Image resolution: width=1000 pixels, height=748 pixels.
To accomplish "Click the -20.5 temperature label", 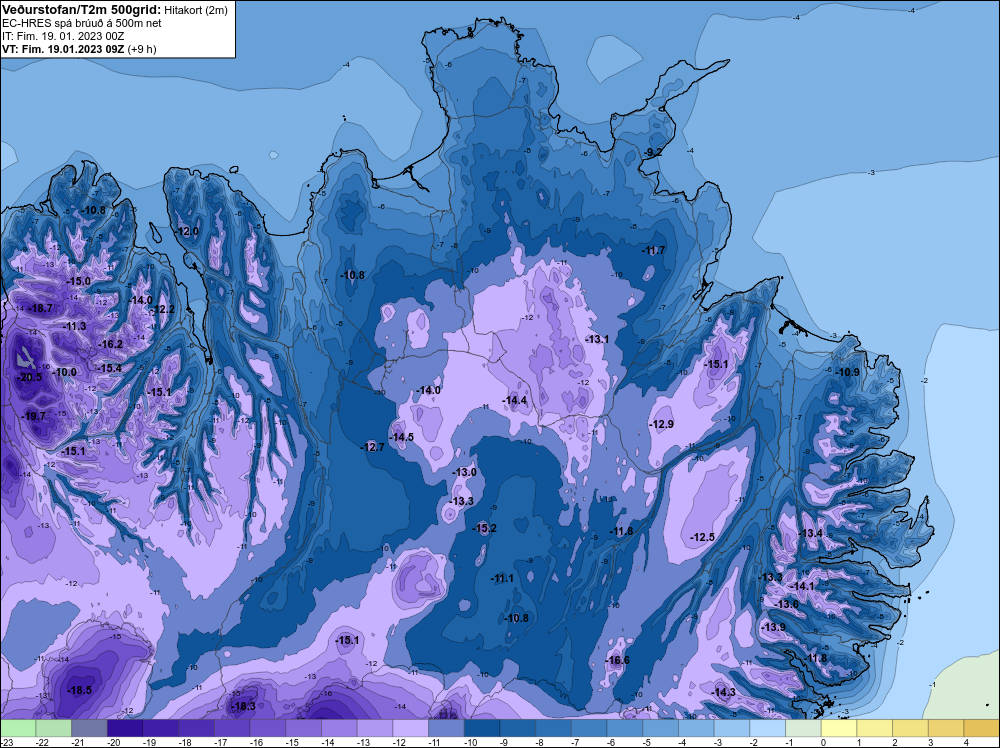I will pos(30,377).
